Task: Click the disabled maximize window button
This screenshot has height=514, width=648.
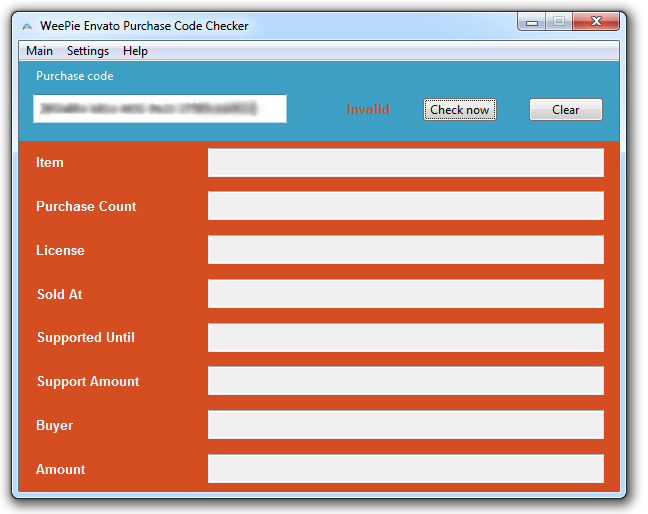Action: [559, 21]
